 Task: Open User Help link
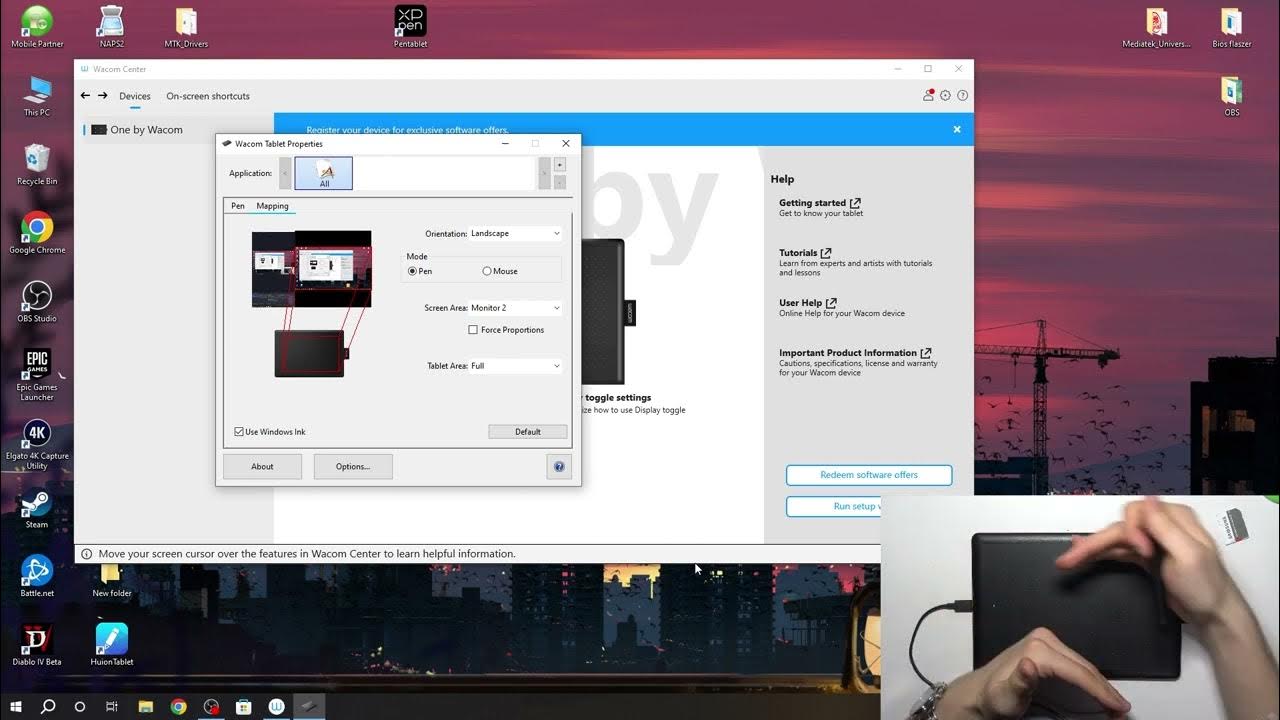click(808, 303)
